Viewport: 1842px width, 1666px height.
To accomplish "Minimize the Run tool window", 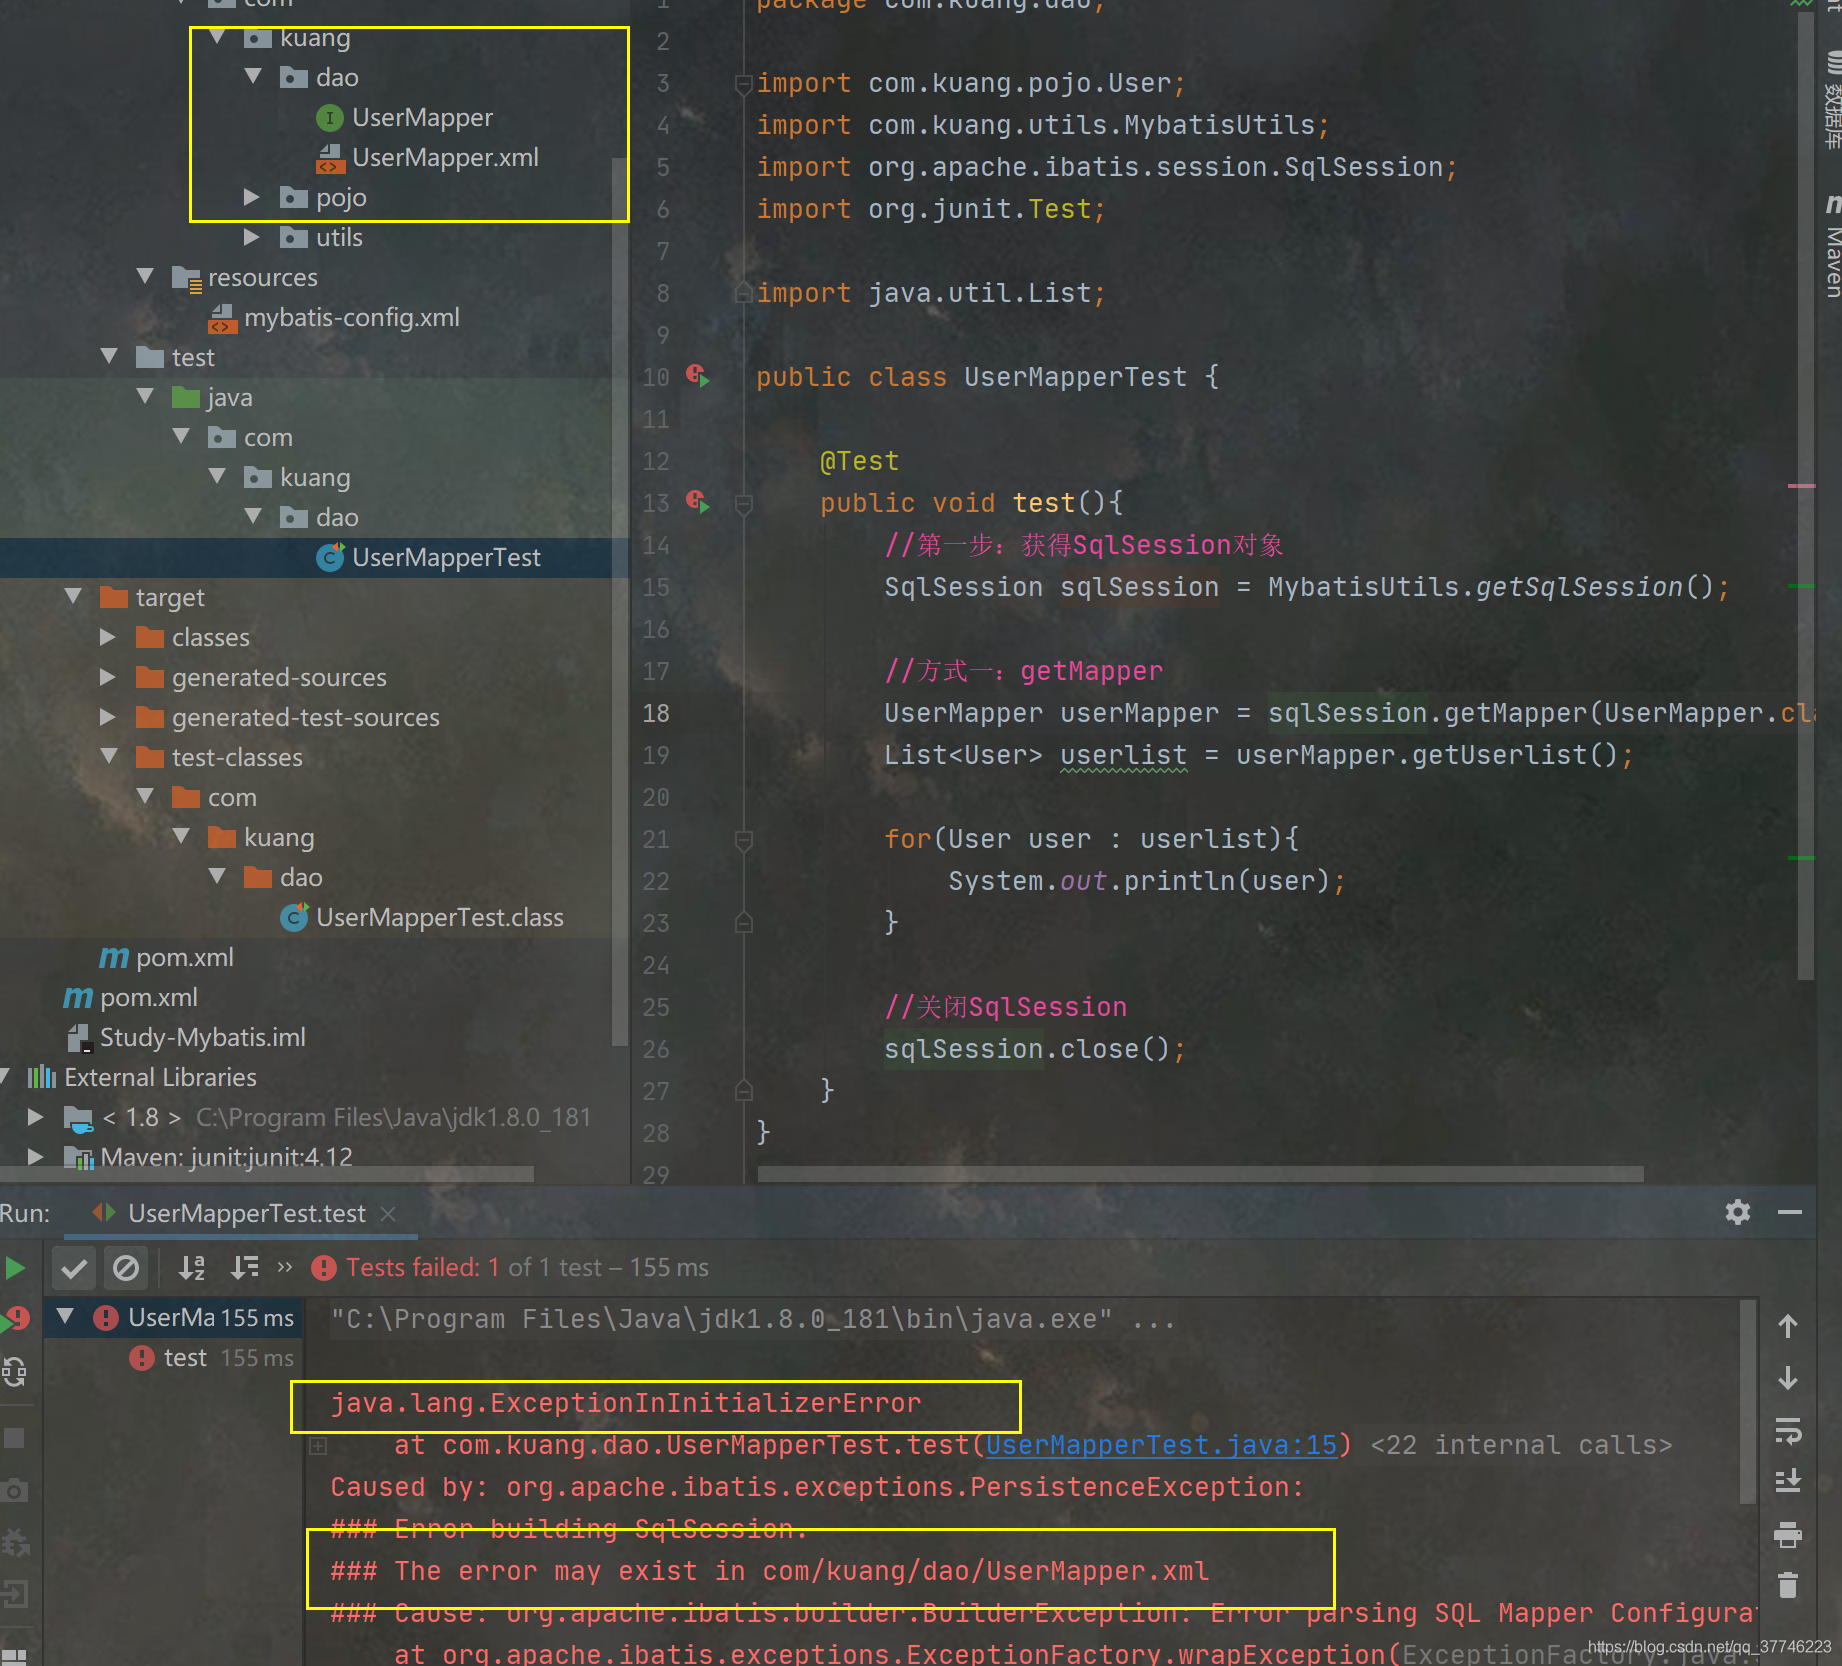I will coord(1790,1212).
